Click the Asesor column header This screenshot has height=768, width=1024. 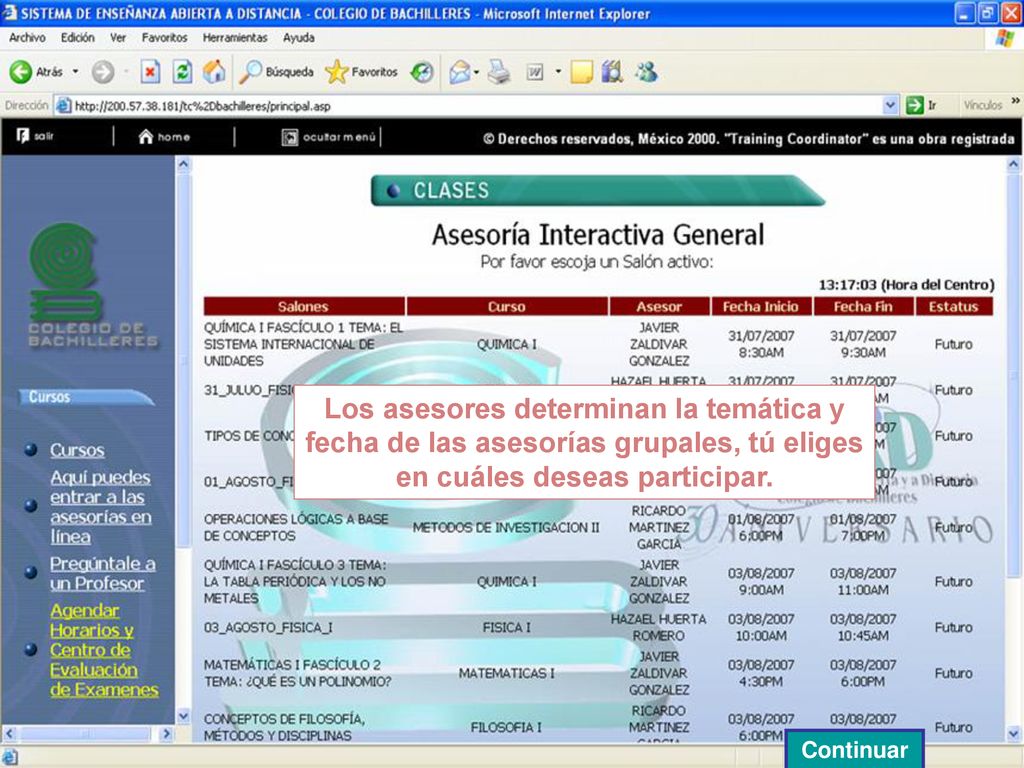click(x=659, y=306)
